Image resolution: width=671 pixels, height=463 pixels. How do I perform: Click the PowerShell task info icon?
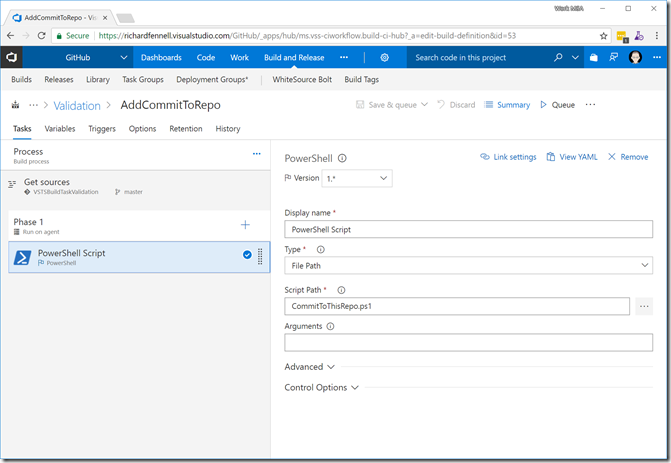click(x=342, y=158)
